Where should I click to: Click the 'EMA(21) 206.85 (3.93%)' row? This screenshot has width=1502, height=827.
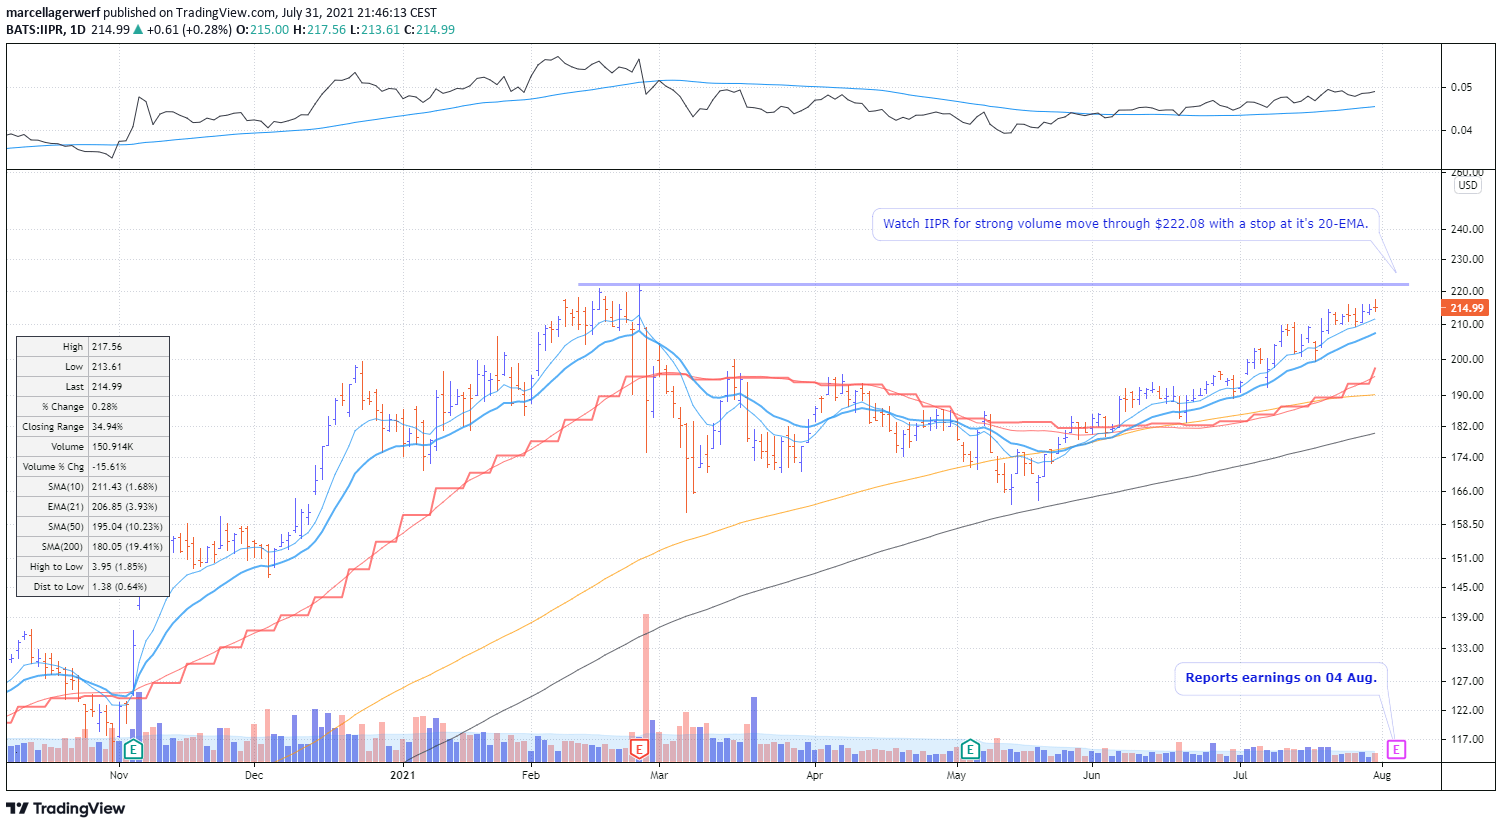(x=93, y=507)
